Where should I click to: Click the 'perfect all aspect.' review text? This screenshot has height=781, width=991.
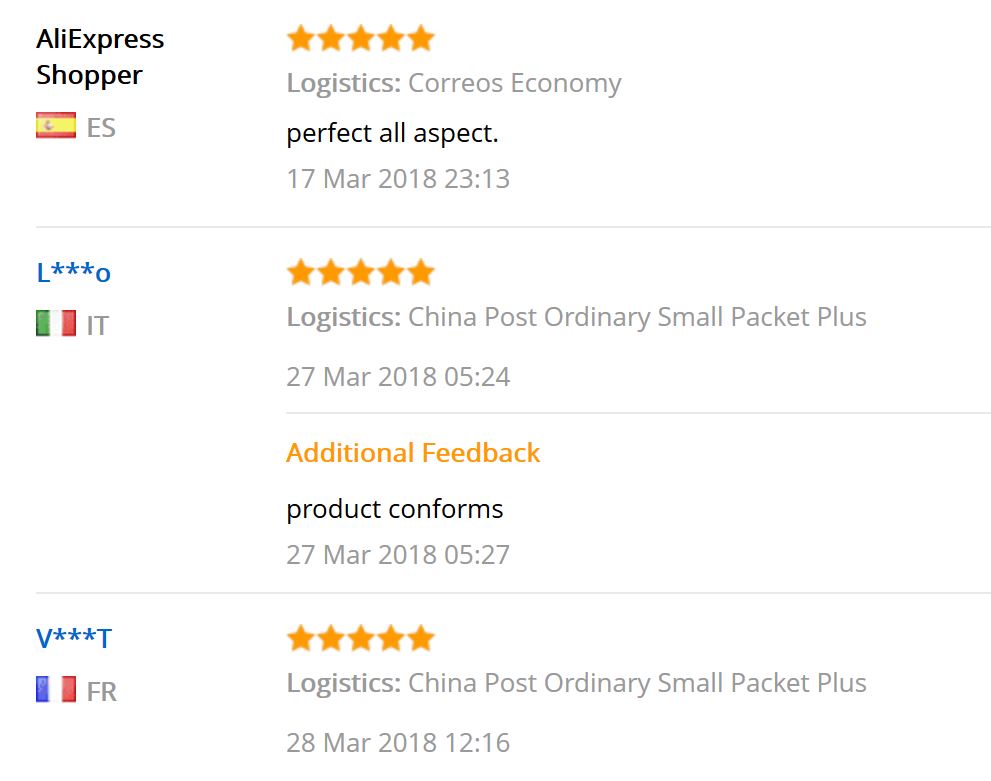click(392, 133)
